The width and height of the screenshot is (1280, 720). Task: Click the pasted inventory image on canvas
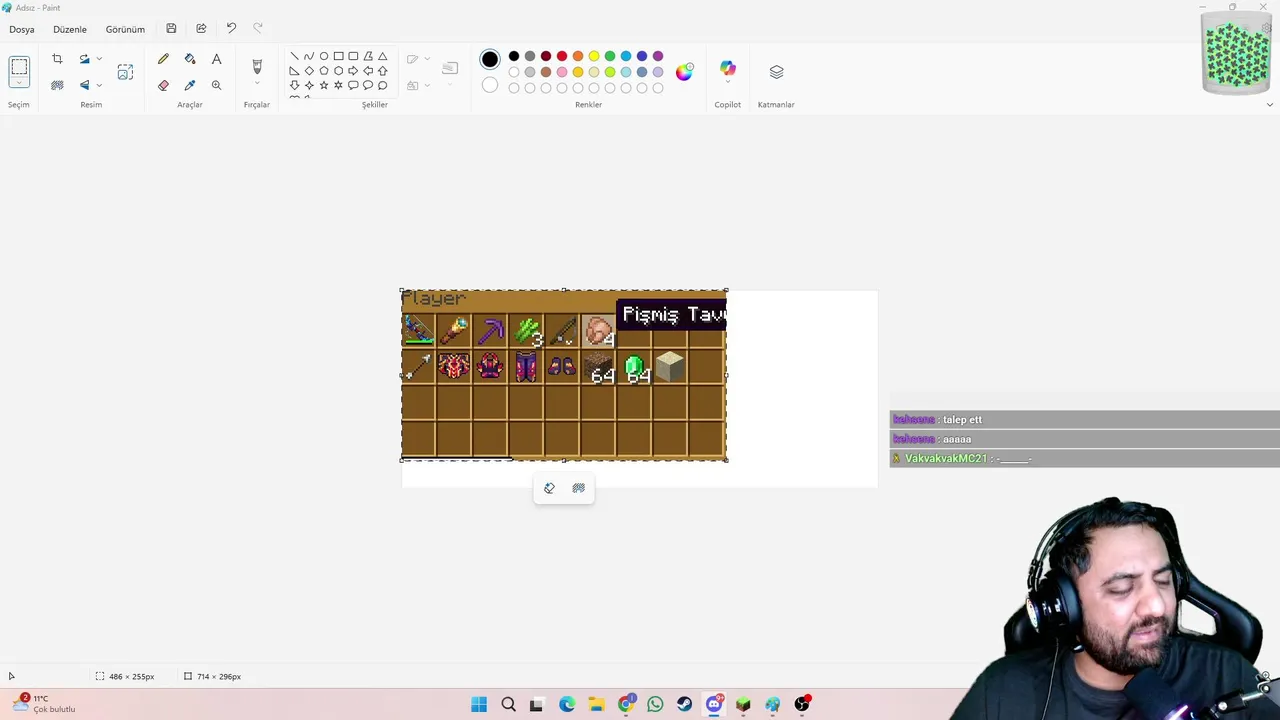click(x=564, y=375)
